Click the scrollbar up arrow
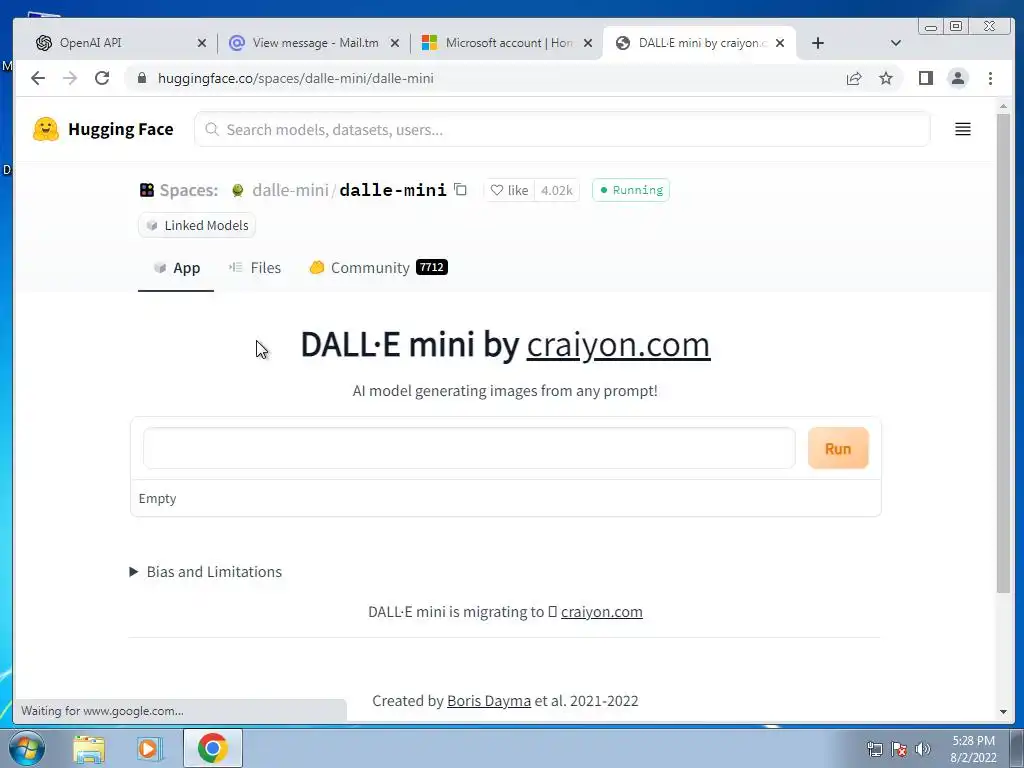The height and width of the screenshot is (768, 1024). click(1003, 106)
